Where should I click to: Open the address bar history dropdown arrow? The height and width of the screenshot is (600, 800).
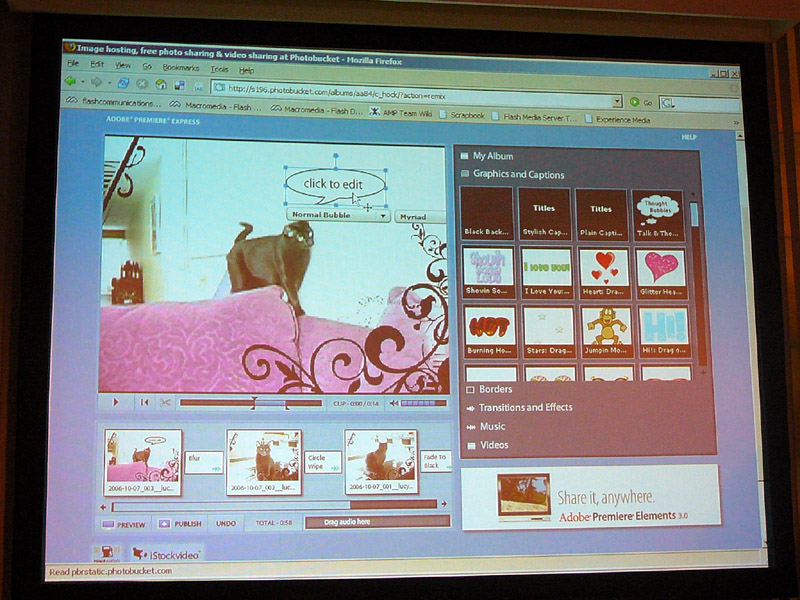tap(617, 101)
